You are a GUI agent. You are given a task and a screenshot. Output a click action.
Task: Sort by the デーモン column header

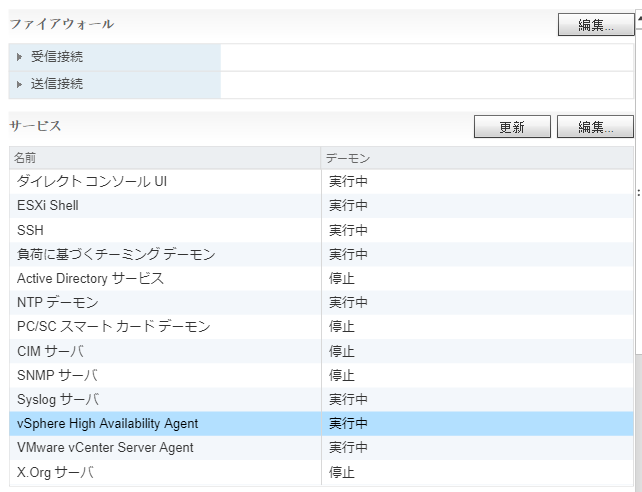[477, 158]
